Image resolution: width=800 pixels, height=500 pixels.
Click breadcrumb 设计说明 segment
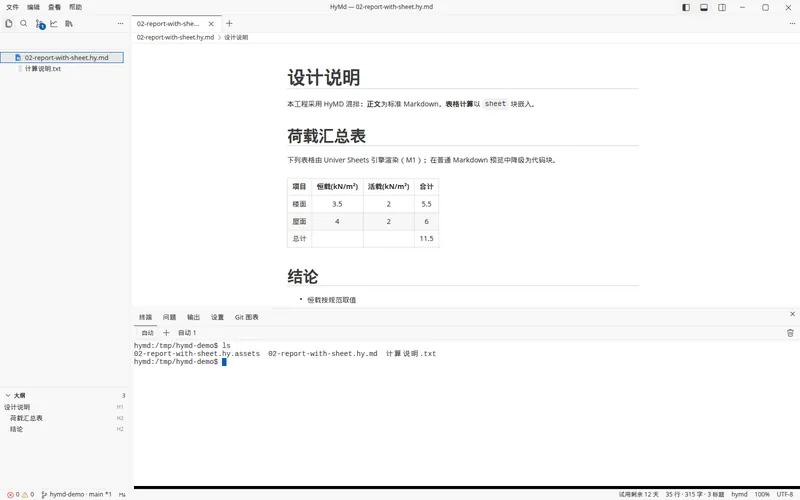coord(236,37)
